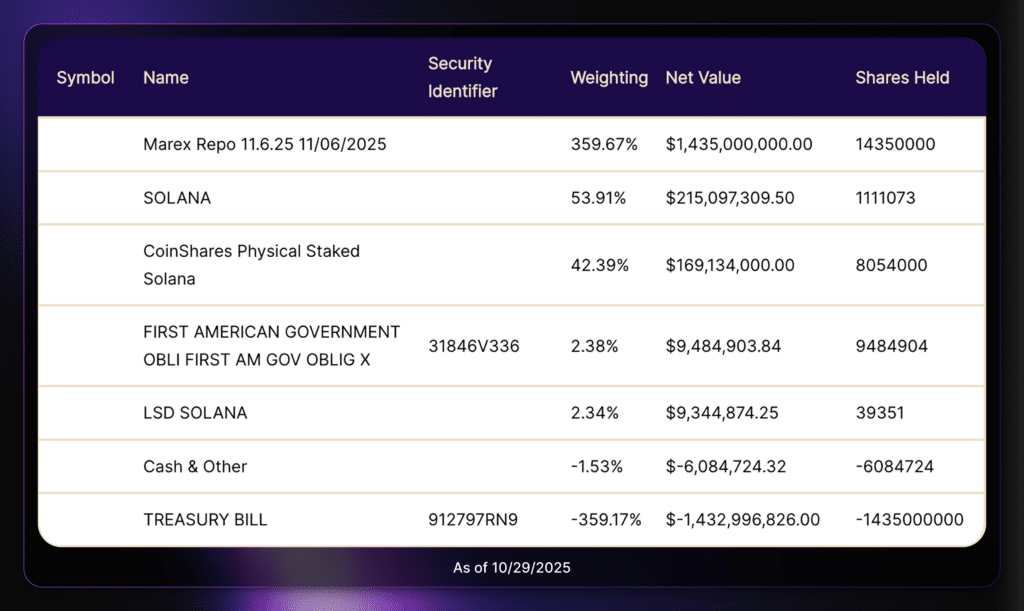Screen dimensions: 1024x611
Task: Select the Marex Repo 11.6.25 row name
Action: click(x=265, y=144)
